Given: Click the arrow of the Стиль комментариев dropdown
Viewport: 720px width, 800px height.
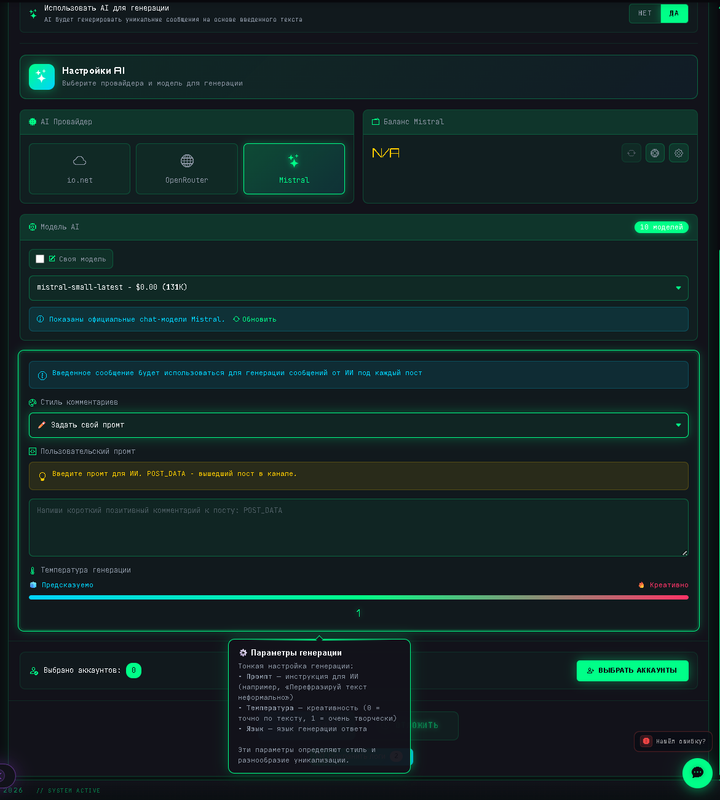Looking at the screenshot, I should [678, 425].
